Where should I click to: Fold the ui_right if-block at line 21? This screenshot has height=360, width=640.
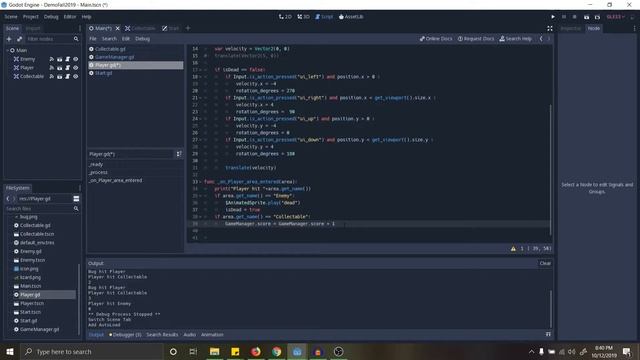pos(200,98)
